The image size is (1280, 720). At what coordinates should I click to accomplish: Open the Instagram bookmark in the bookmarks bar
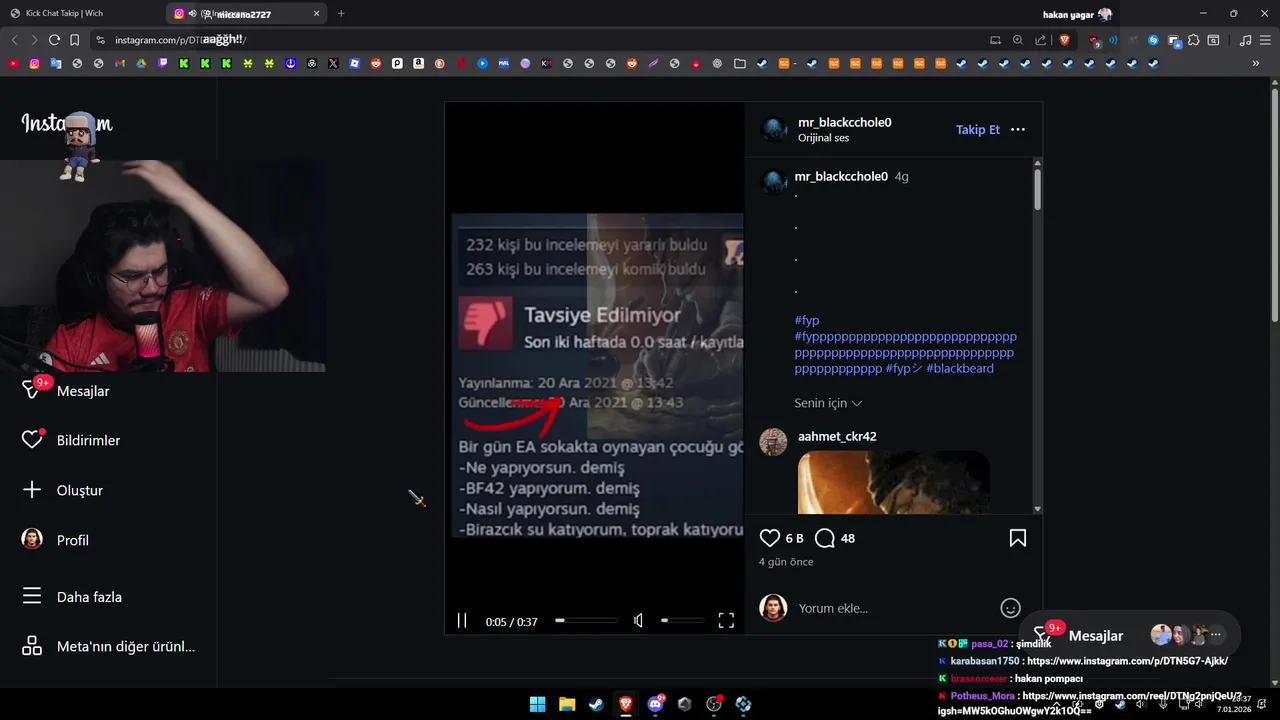34,63
